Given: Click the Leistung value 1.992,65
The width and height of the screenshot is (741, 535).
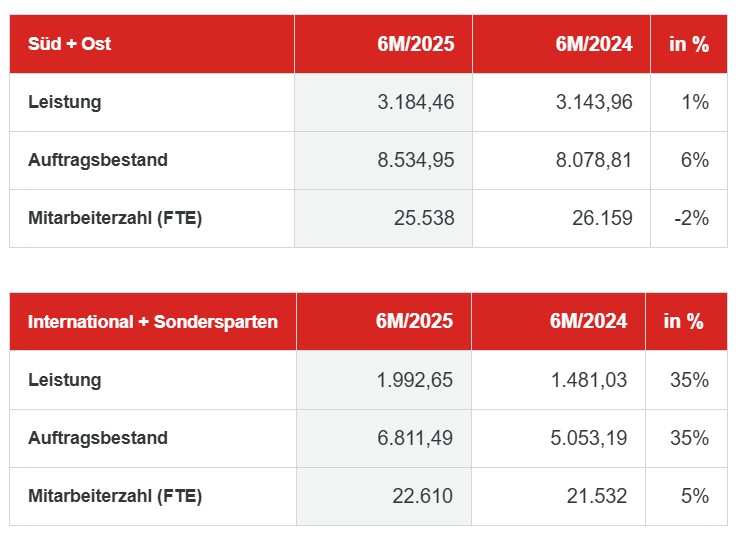Looking at the screenshot, I should point(412,380).
